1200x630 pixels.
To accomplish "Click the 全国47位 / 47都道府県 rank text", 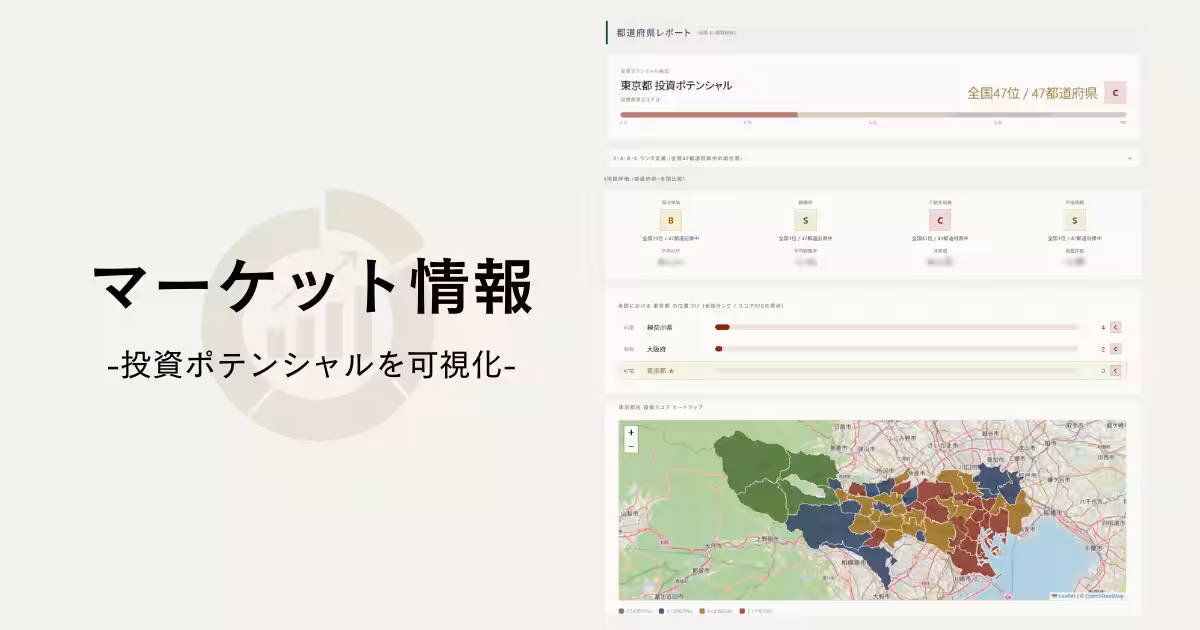I will pyautogui.click(x=1032, y=93).
